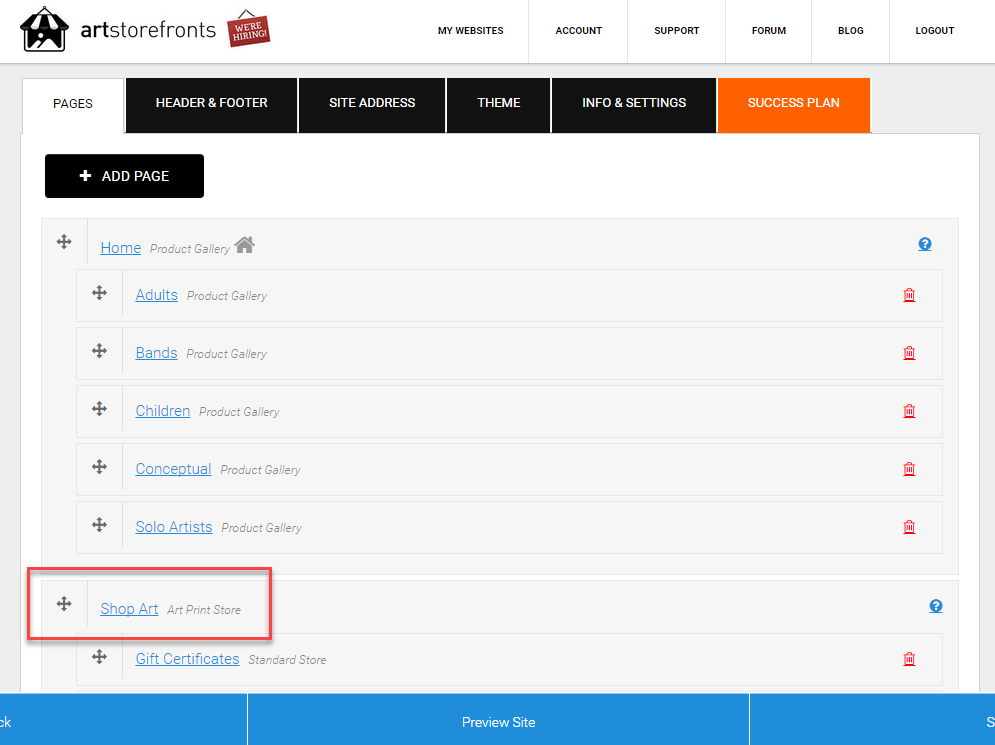This screenshot has width=995, height=745.
Task: Click the move handle next to Shop Art
Action: point(64,603)
